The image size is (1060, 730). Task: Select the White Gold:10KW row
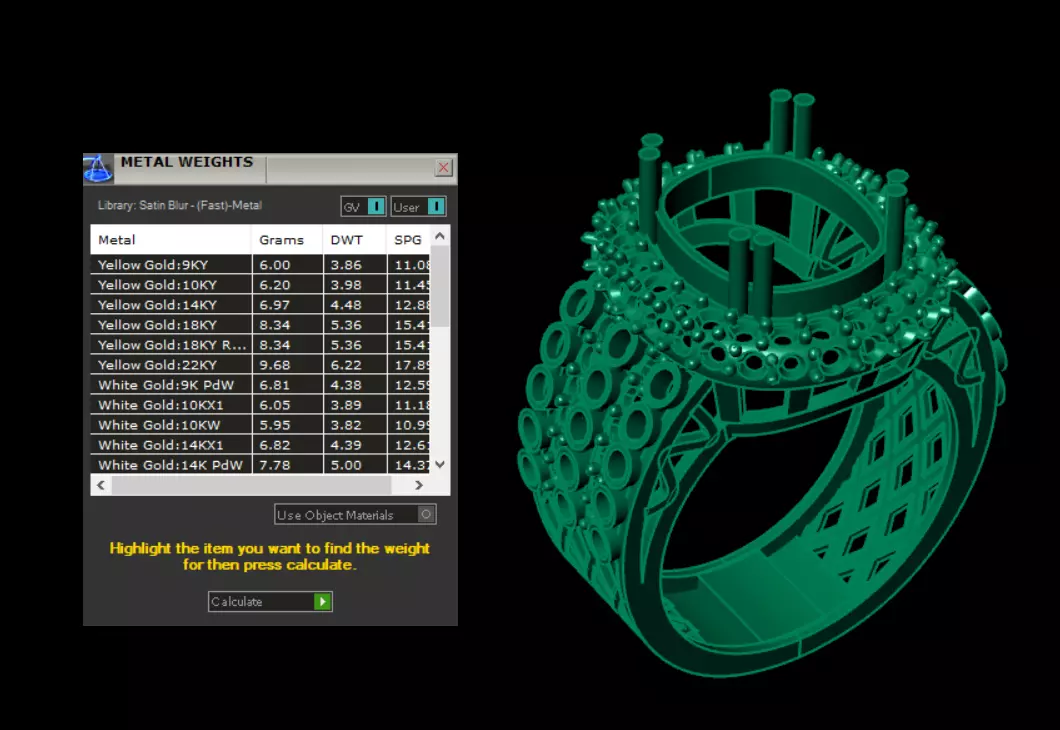[x=260, y=425]
